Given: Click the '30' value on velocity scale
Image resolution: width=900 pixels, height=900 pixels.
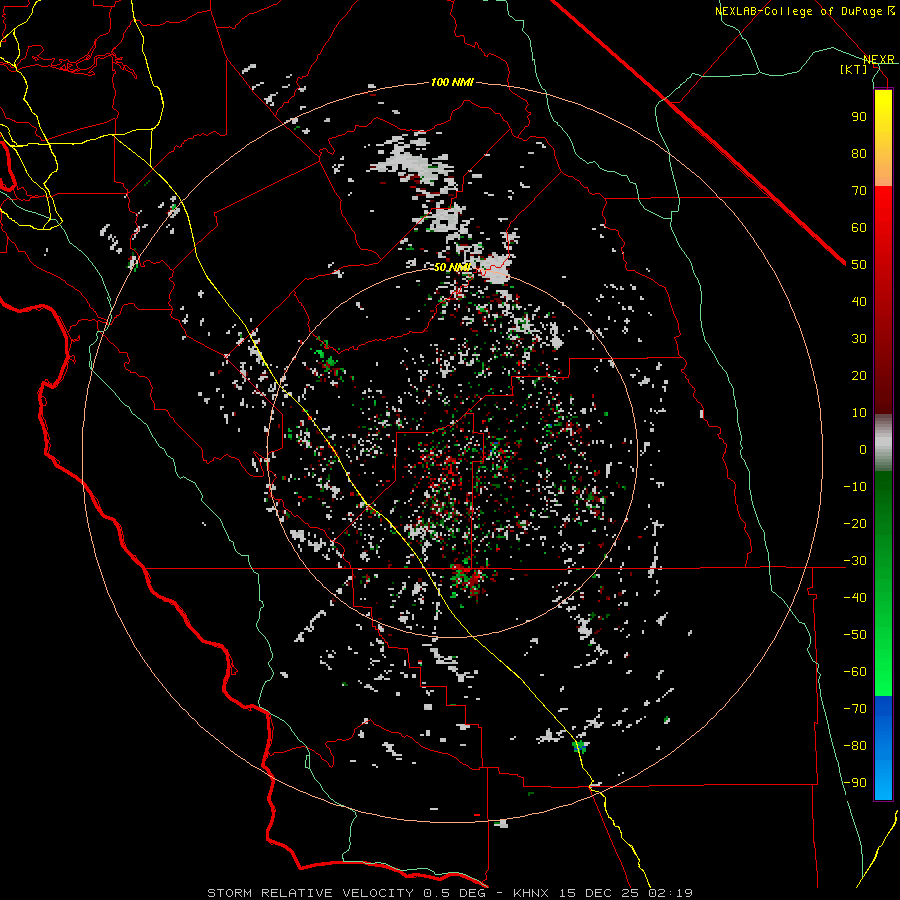Looking at the screenshot, I should click(x=859, y=339).
